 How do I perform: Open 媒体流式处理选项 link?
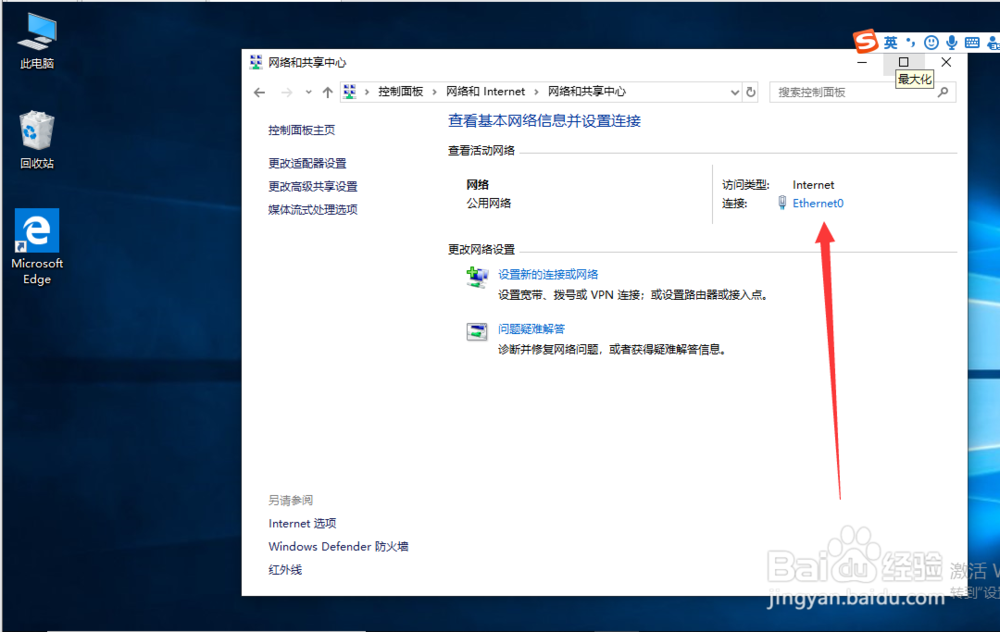(x=312, y=210)
